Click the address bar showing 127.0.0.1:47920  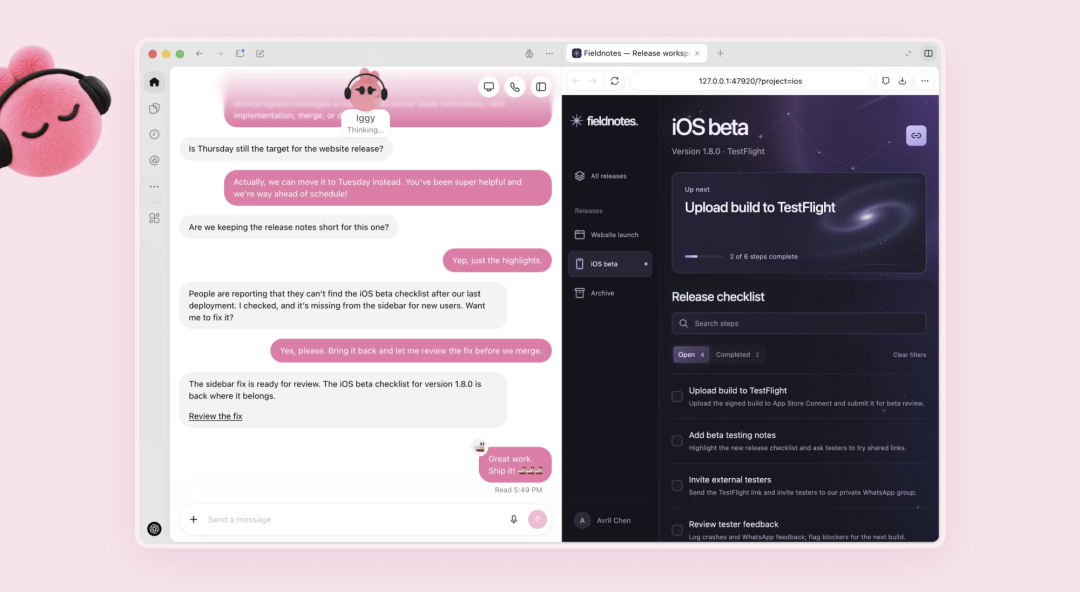(x=751, y=81)
